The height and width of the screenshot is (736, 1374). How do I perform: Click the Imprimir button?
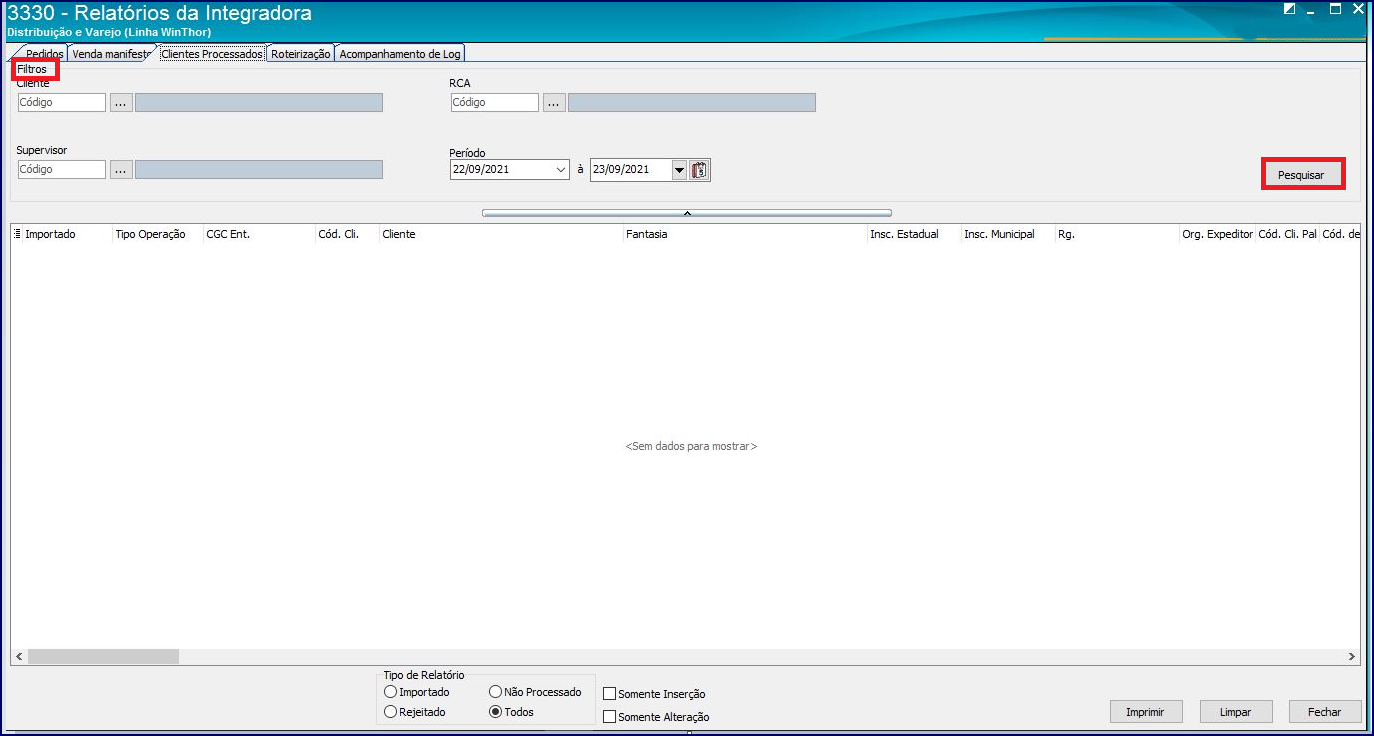[1146, 712]
